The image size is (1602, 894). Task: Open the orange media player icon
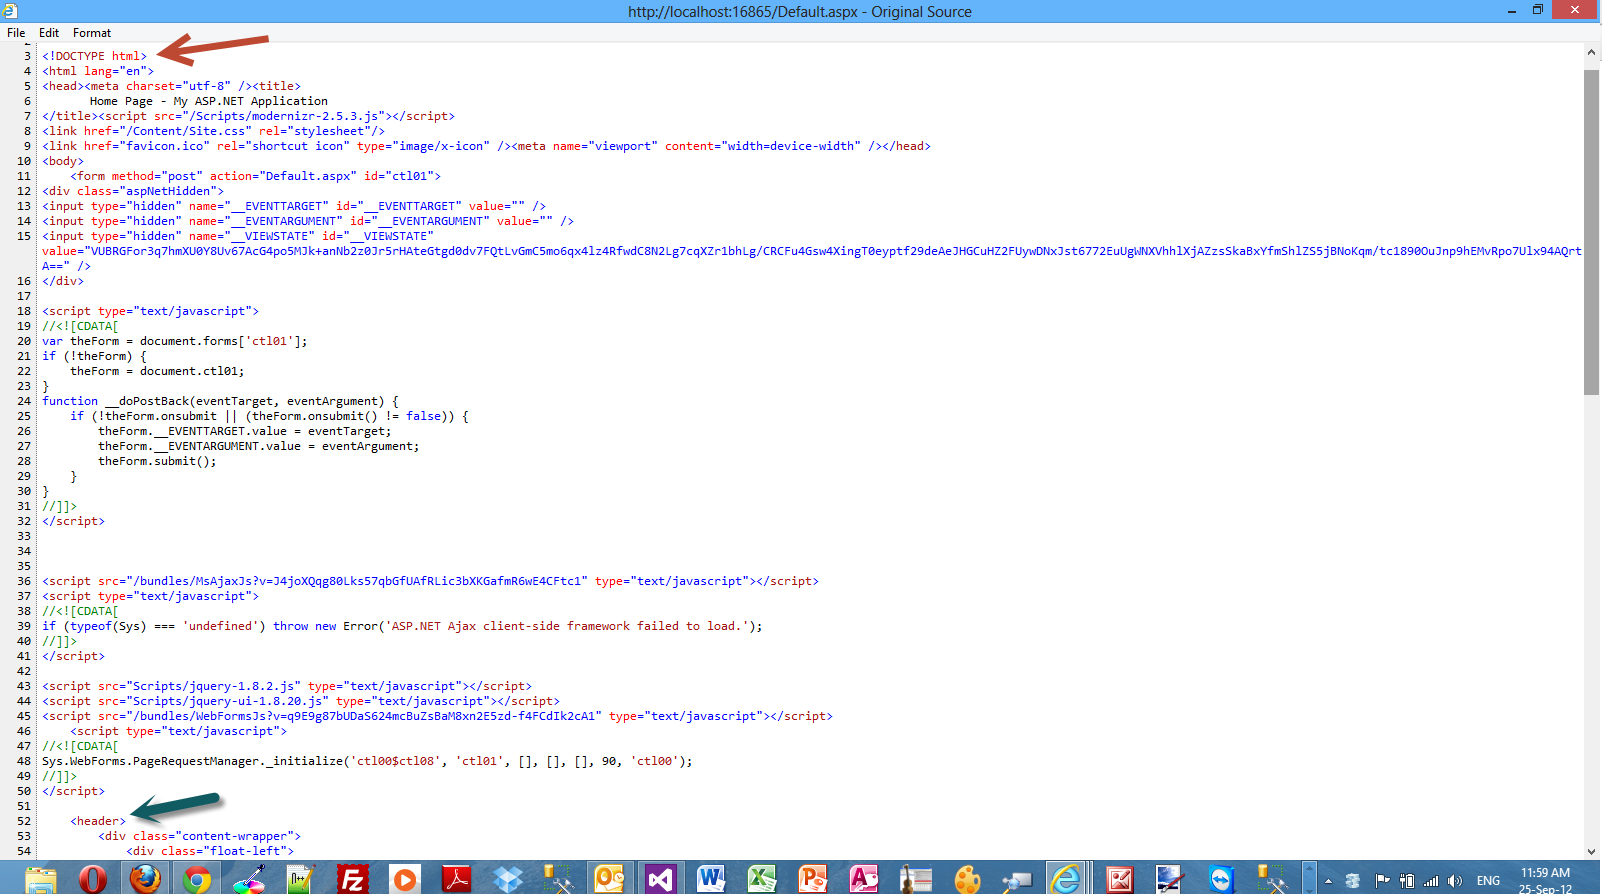tap(404, 879)
